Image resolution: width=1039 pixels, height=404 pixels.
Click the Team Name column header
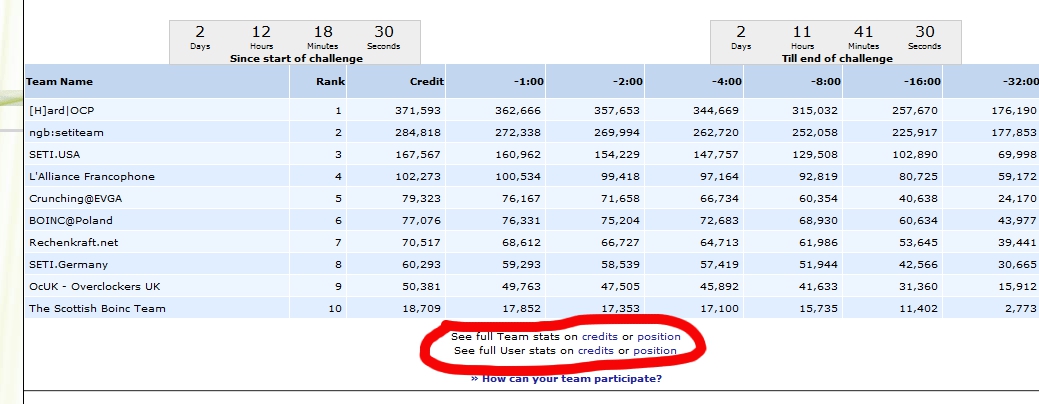(x=60, y=81)
